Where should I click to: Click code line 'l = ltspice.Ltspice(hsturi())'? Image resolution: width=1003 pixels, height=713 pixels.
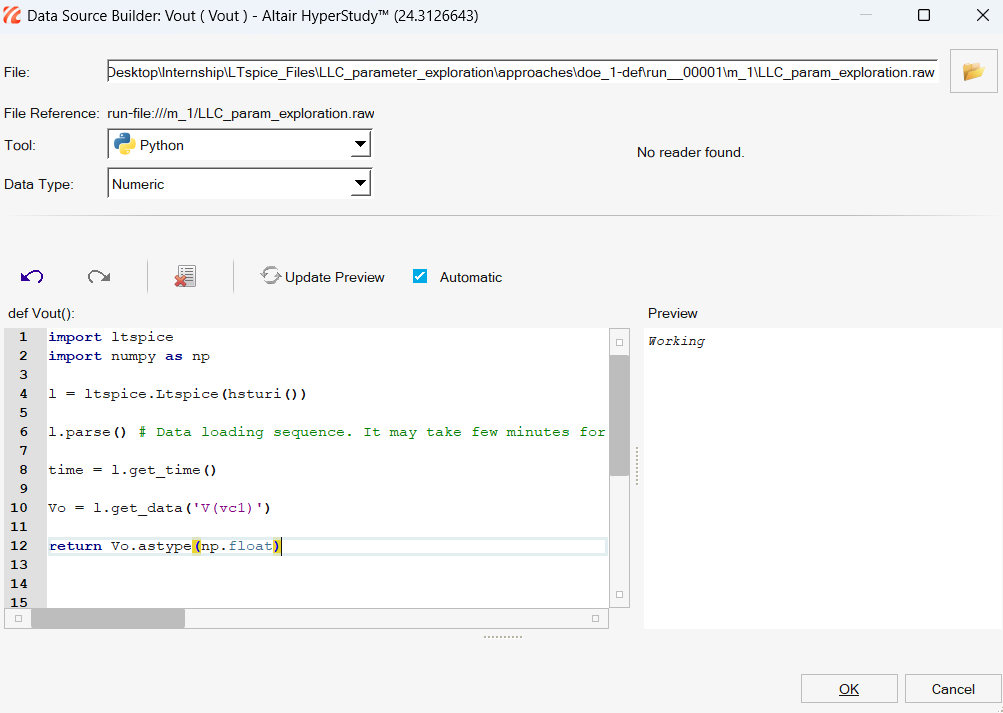[178, 394]
